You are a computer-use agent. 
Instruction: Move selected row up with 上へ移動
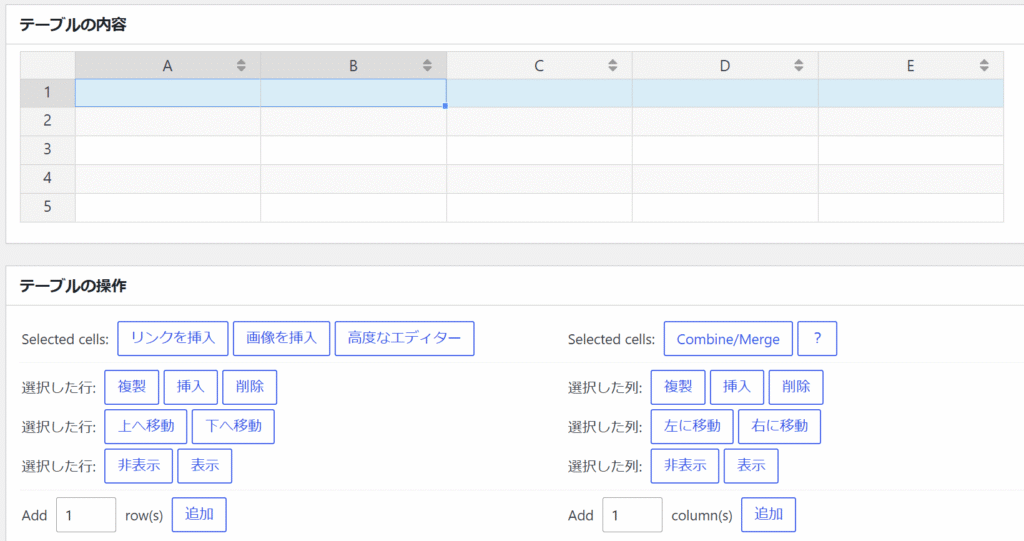tap(146, 426)
